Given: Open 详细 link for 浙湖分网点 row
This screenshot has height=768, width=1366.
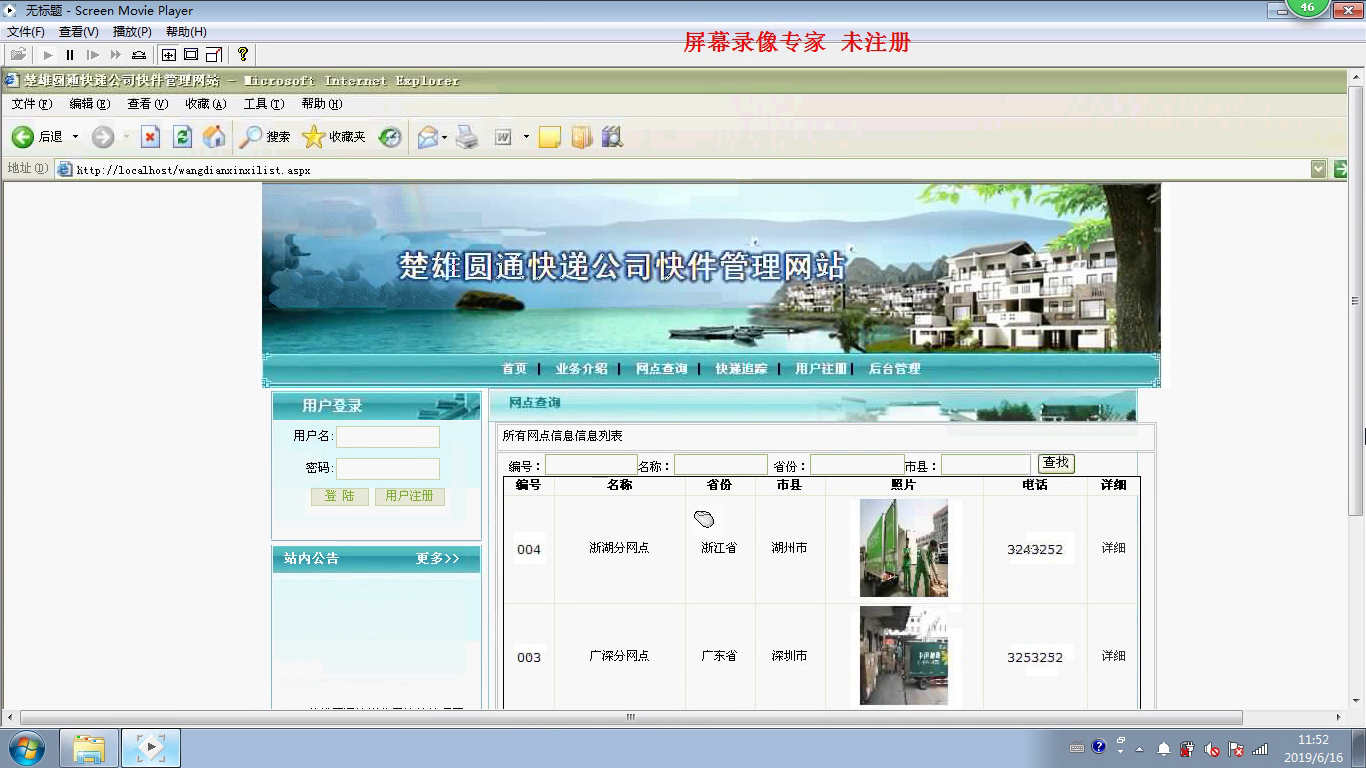Looking at the screenshot, I should pyautogui.click(x=1113, y=548).
